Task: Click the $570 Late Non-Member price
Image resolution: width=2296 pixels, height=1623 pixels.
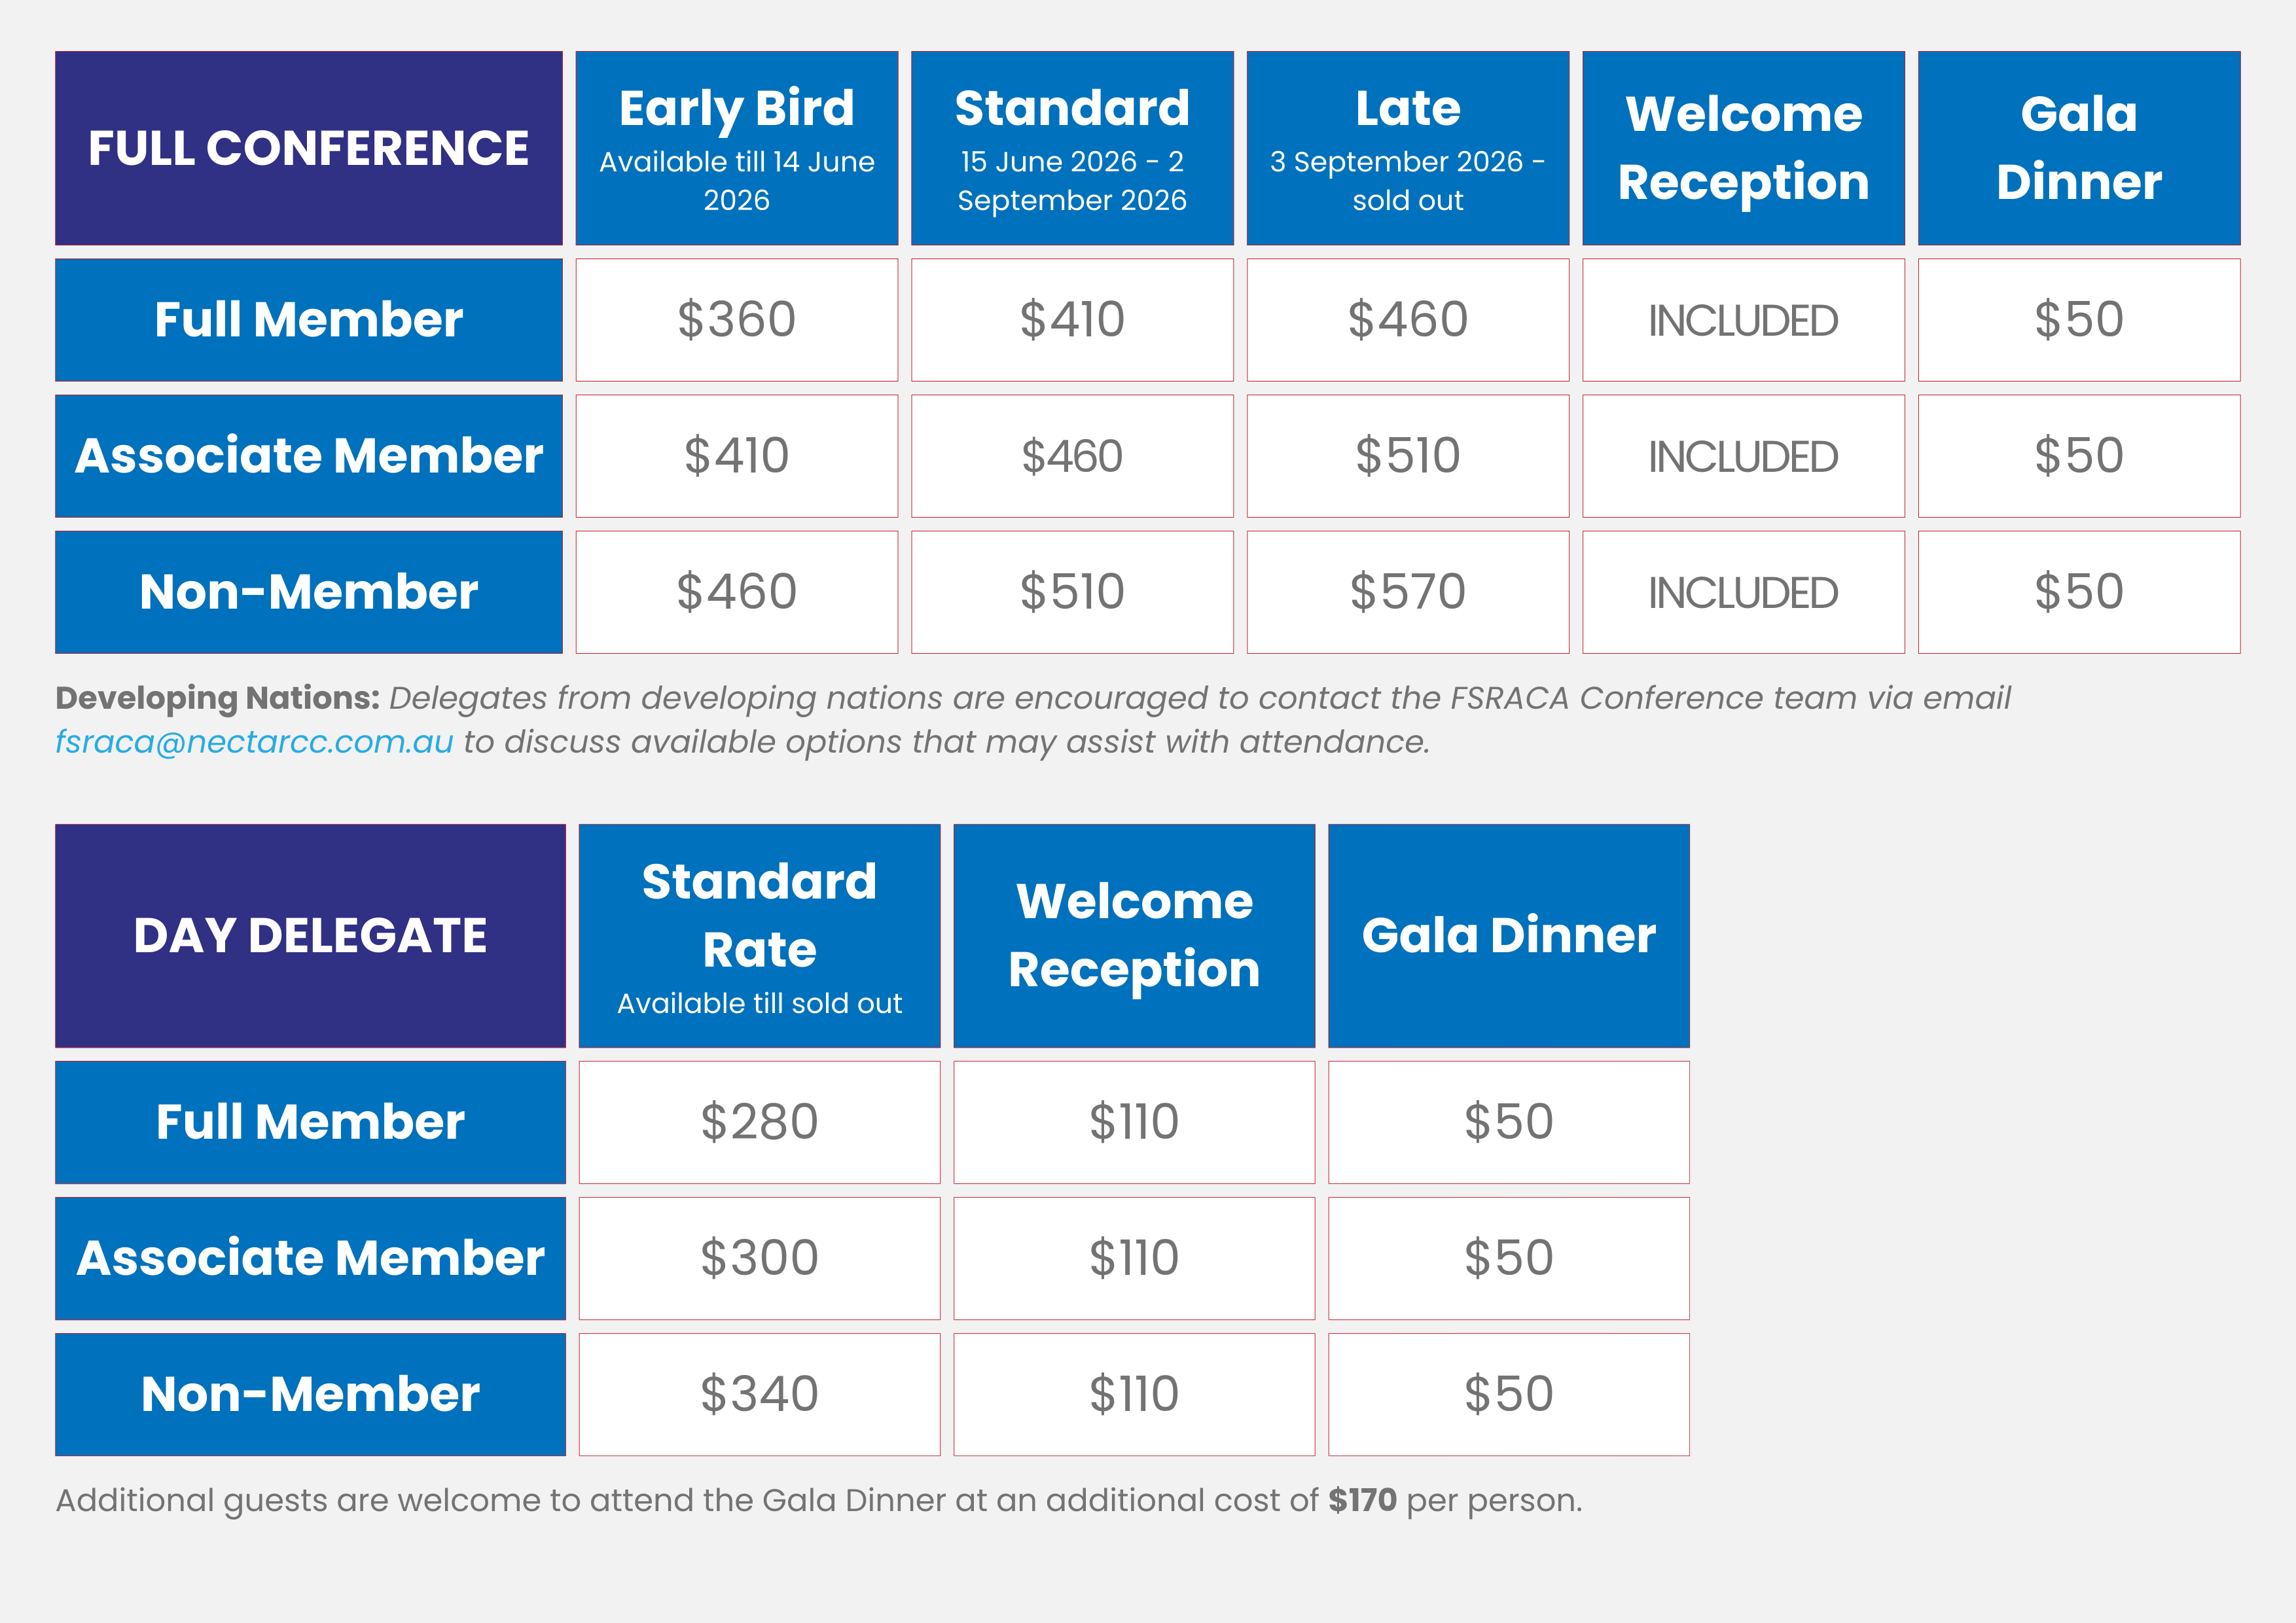Action: coord(1407,592)
